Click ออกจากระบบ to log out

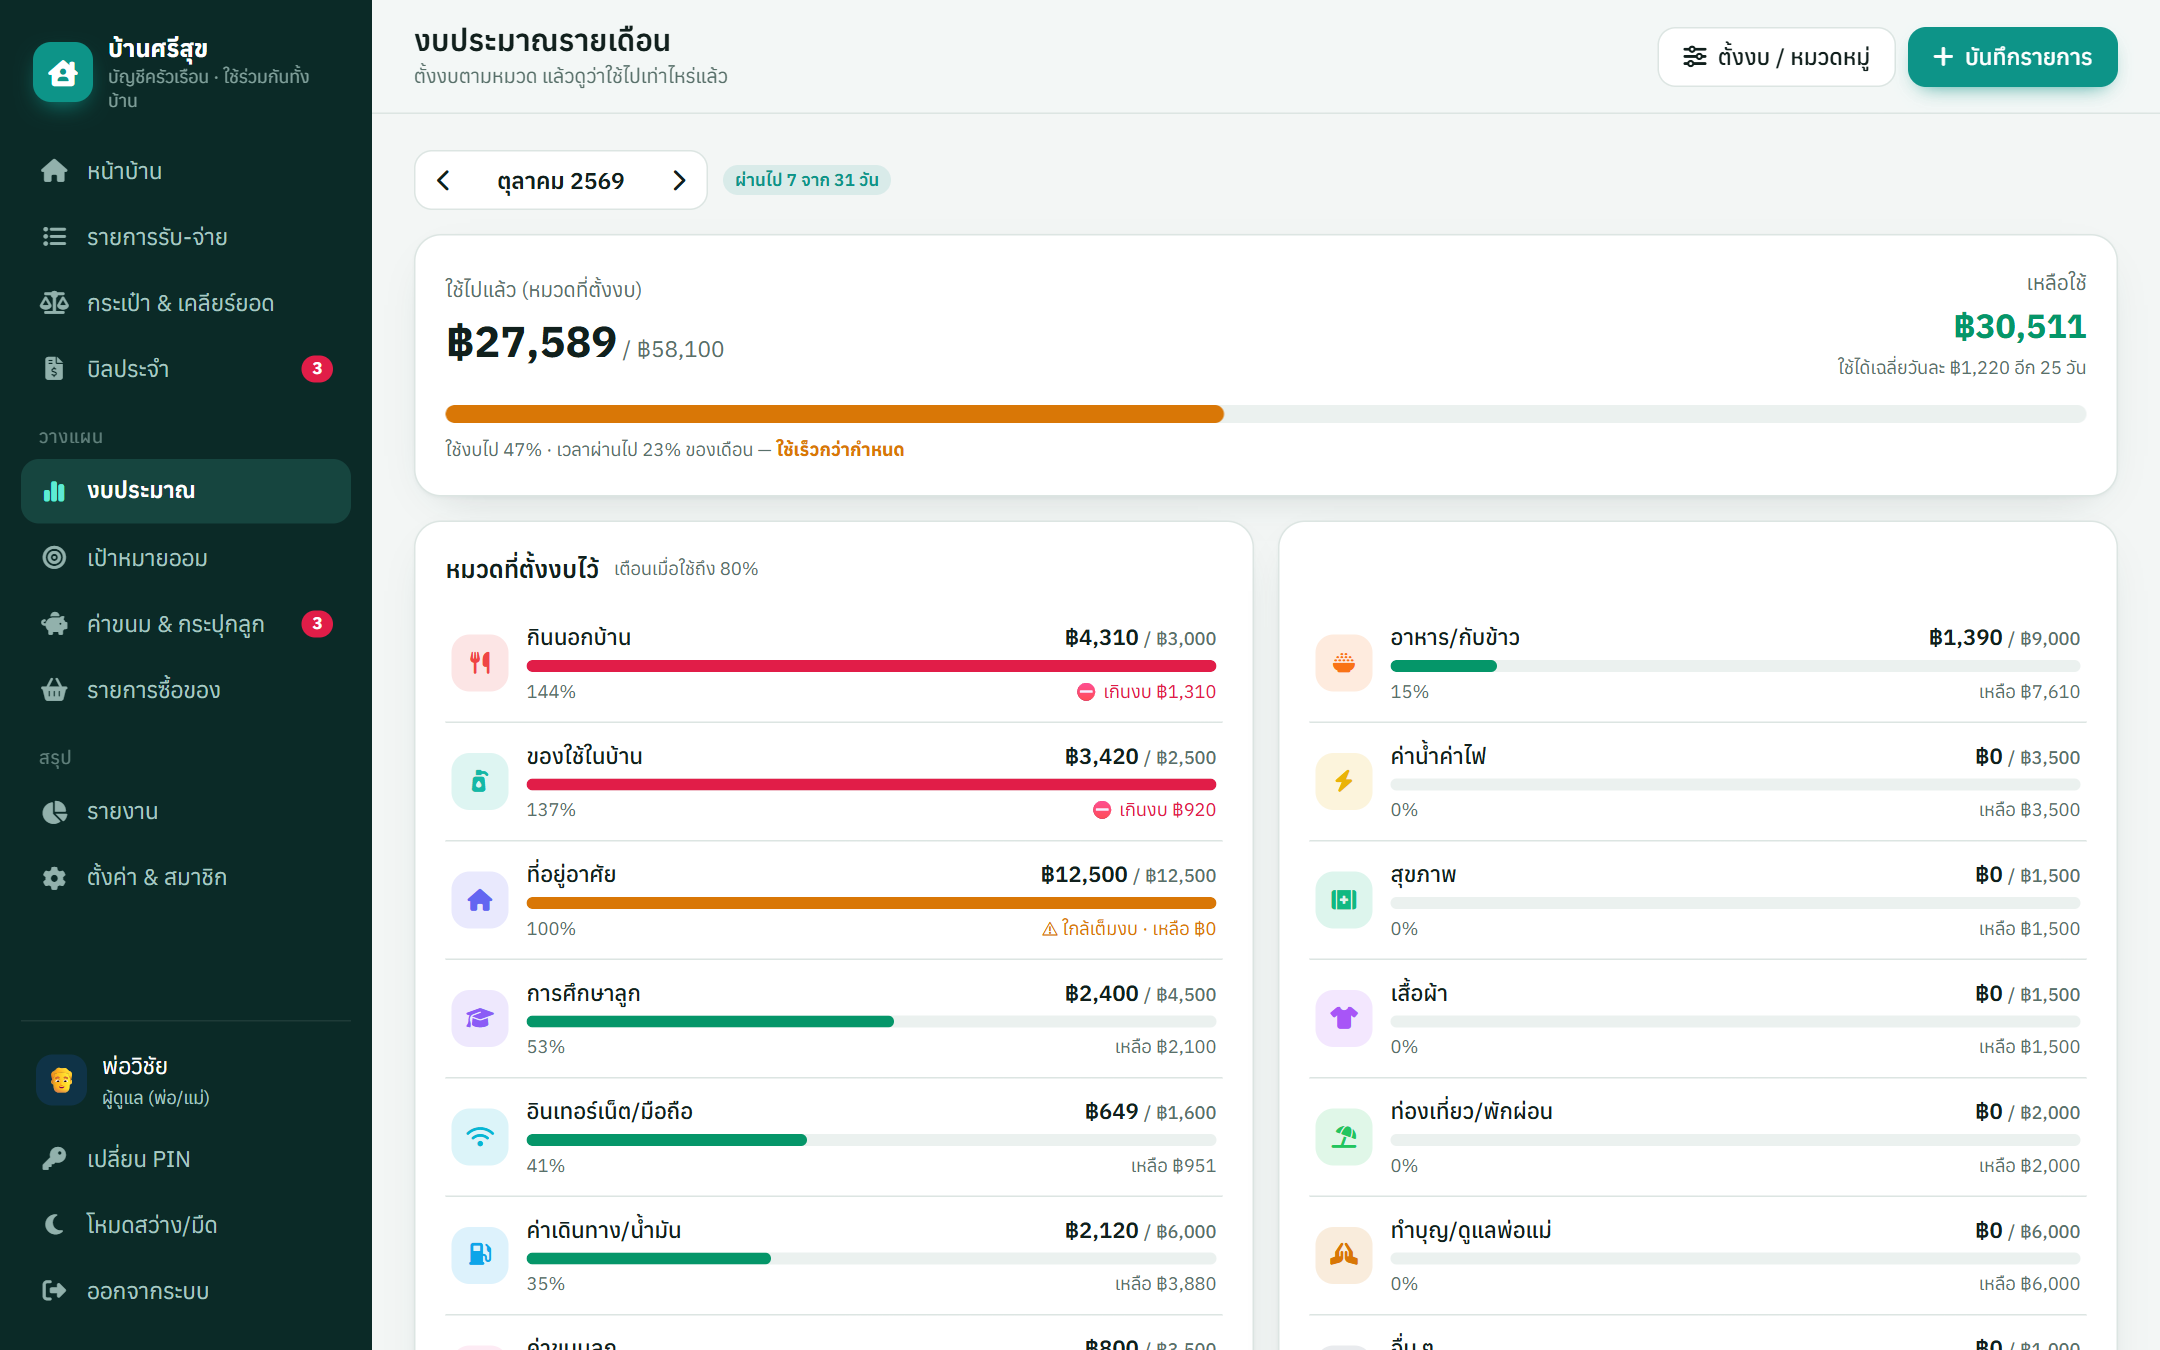186,1291
